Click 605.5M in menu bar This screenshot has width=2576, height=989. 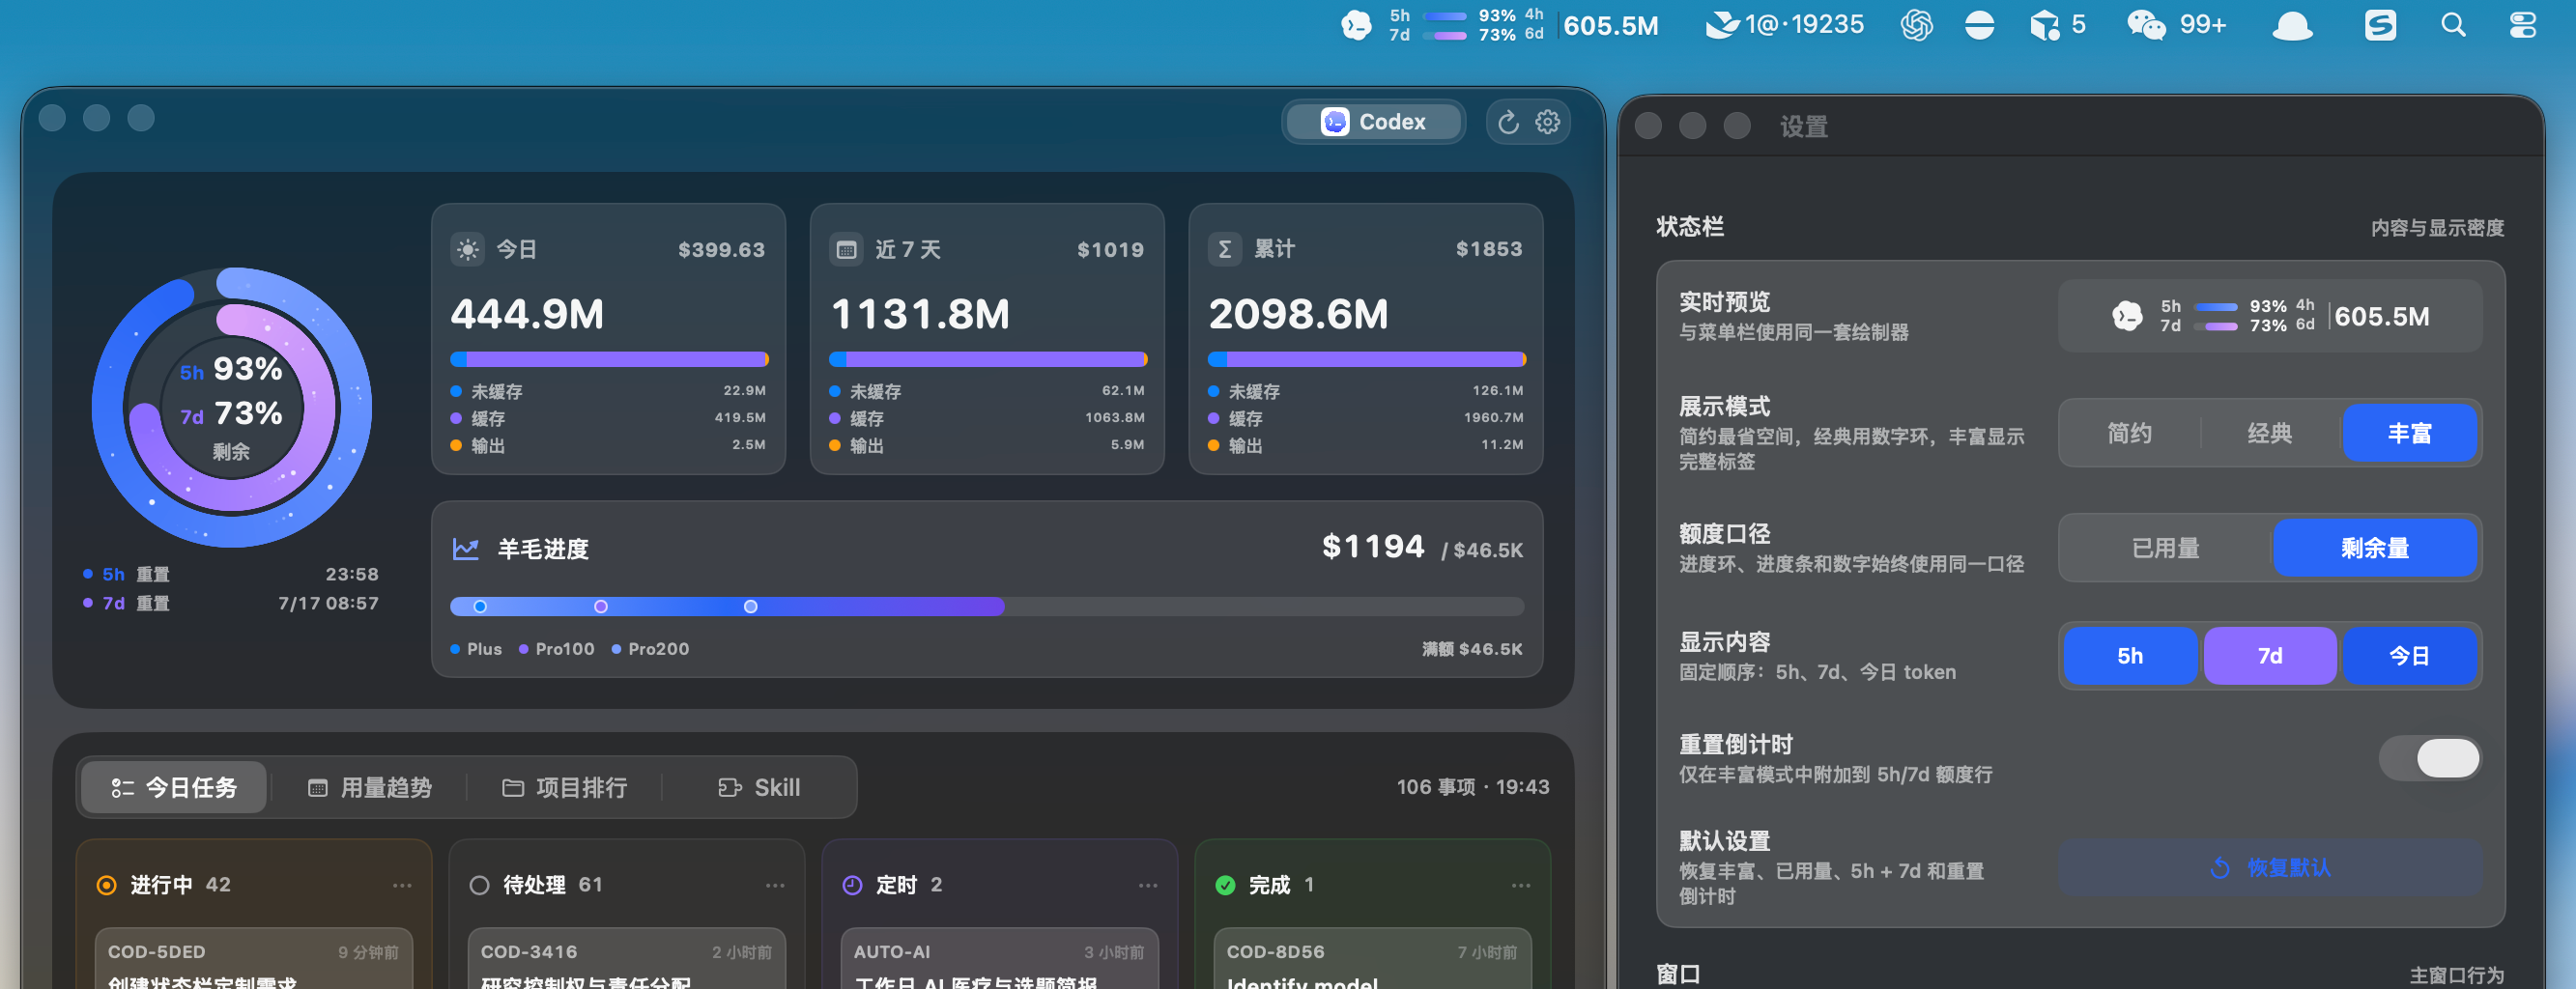coord(1611,26)
